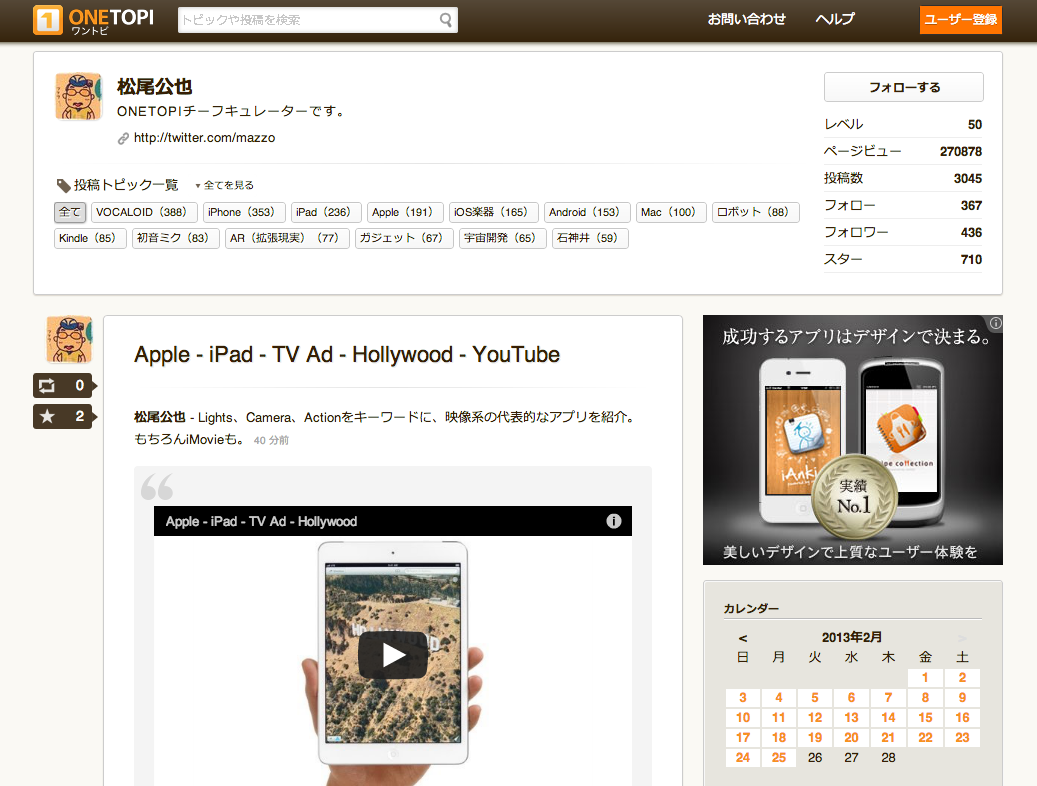Click the ユーザー登録 button
The image size is (1037, 786).
pyautogui.click(x=960, y=20)
